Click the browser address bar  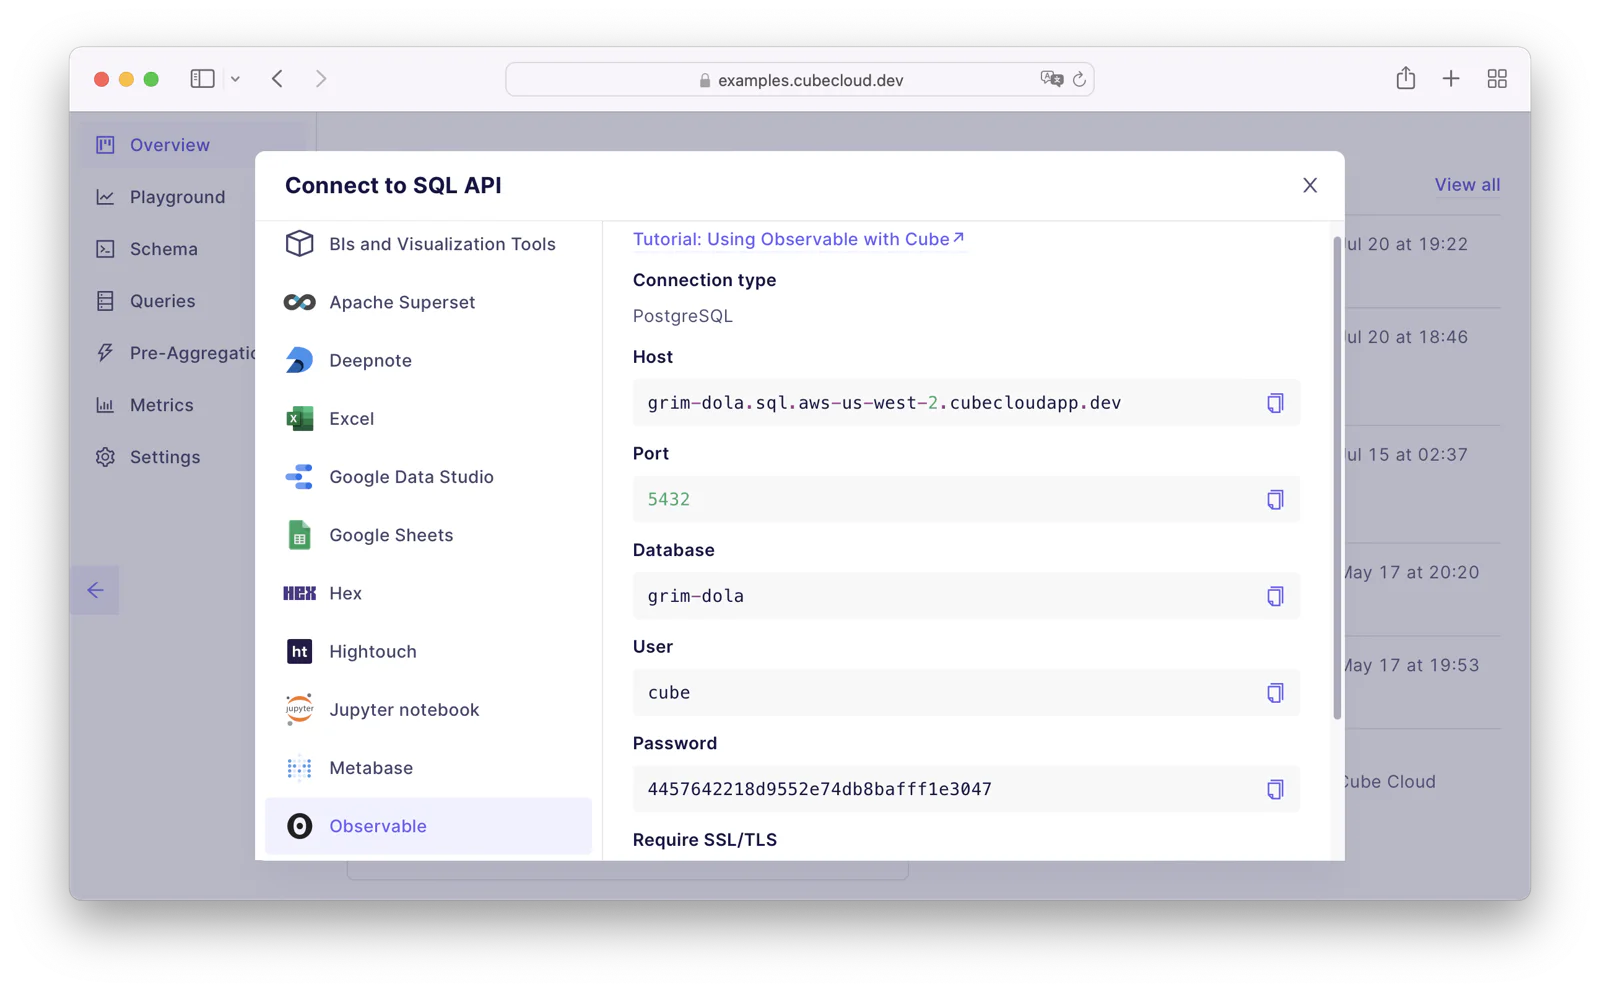coord(800,79)
